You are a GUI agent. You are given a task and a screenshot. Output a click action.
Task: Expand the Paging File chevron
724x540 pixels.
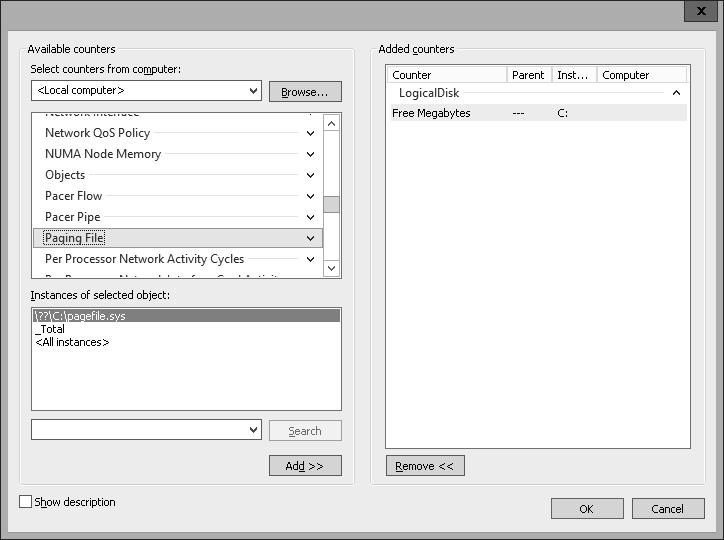point(311,238)
